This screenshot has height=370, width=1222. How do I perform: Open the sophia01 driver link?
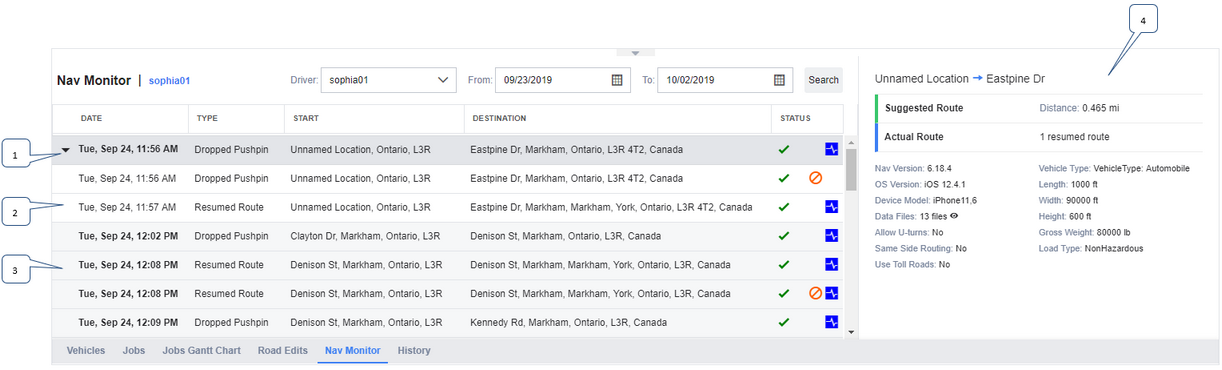170,80
